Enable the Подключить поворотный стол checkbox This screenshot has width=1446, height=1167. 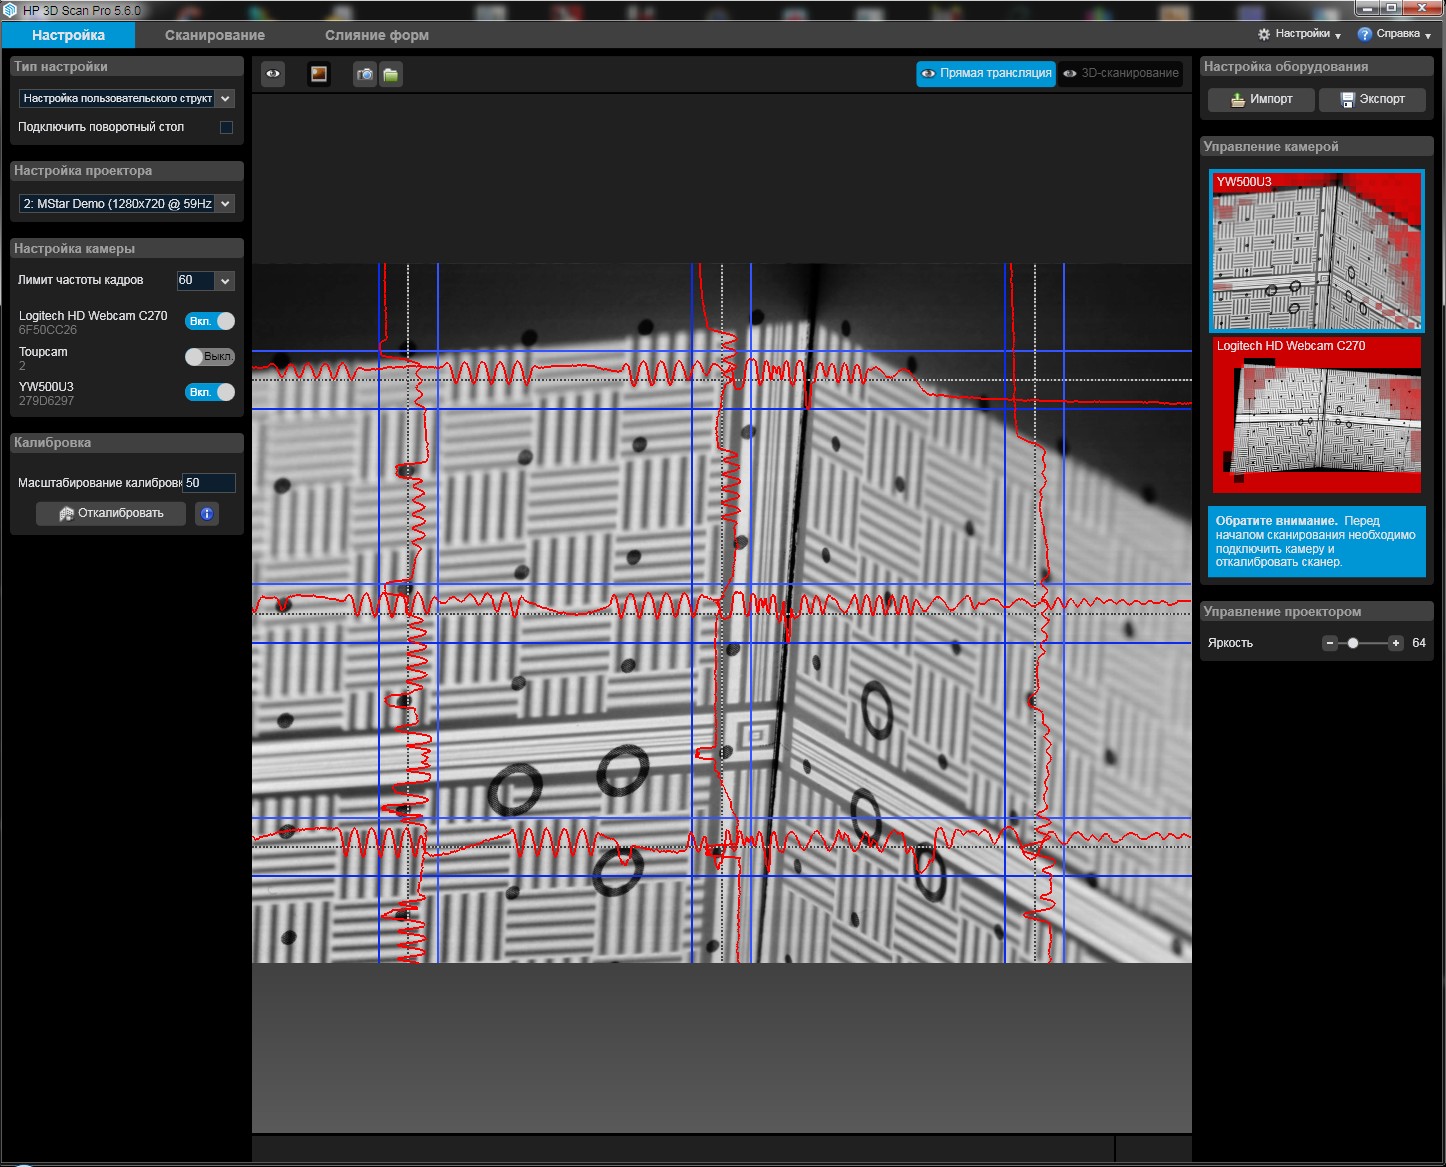(226, 127)
